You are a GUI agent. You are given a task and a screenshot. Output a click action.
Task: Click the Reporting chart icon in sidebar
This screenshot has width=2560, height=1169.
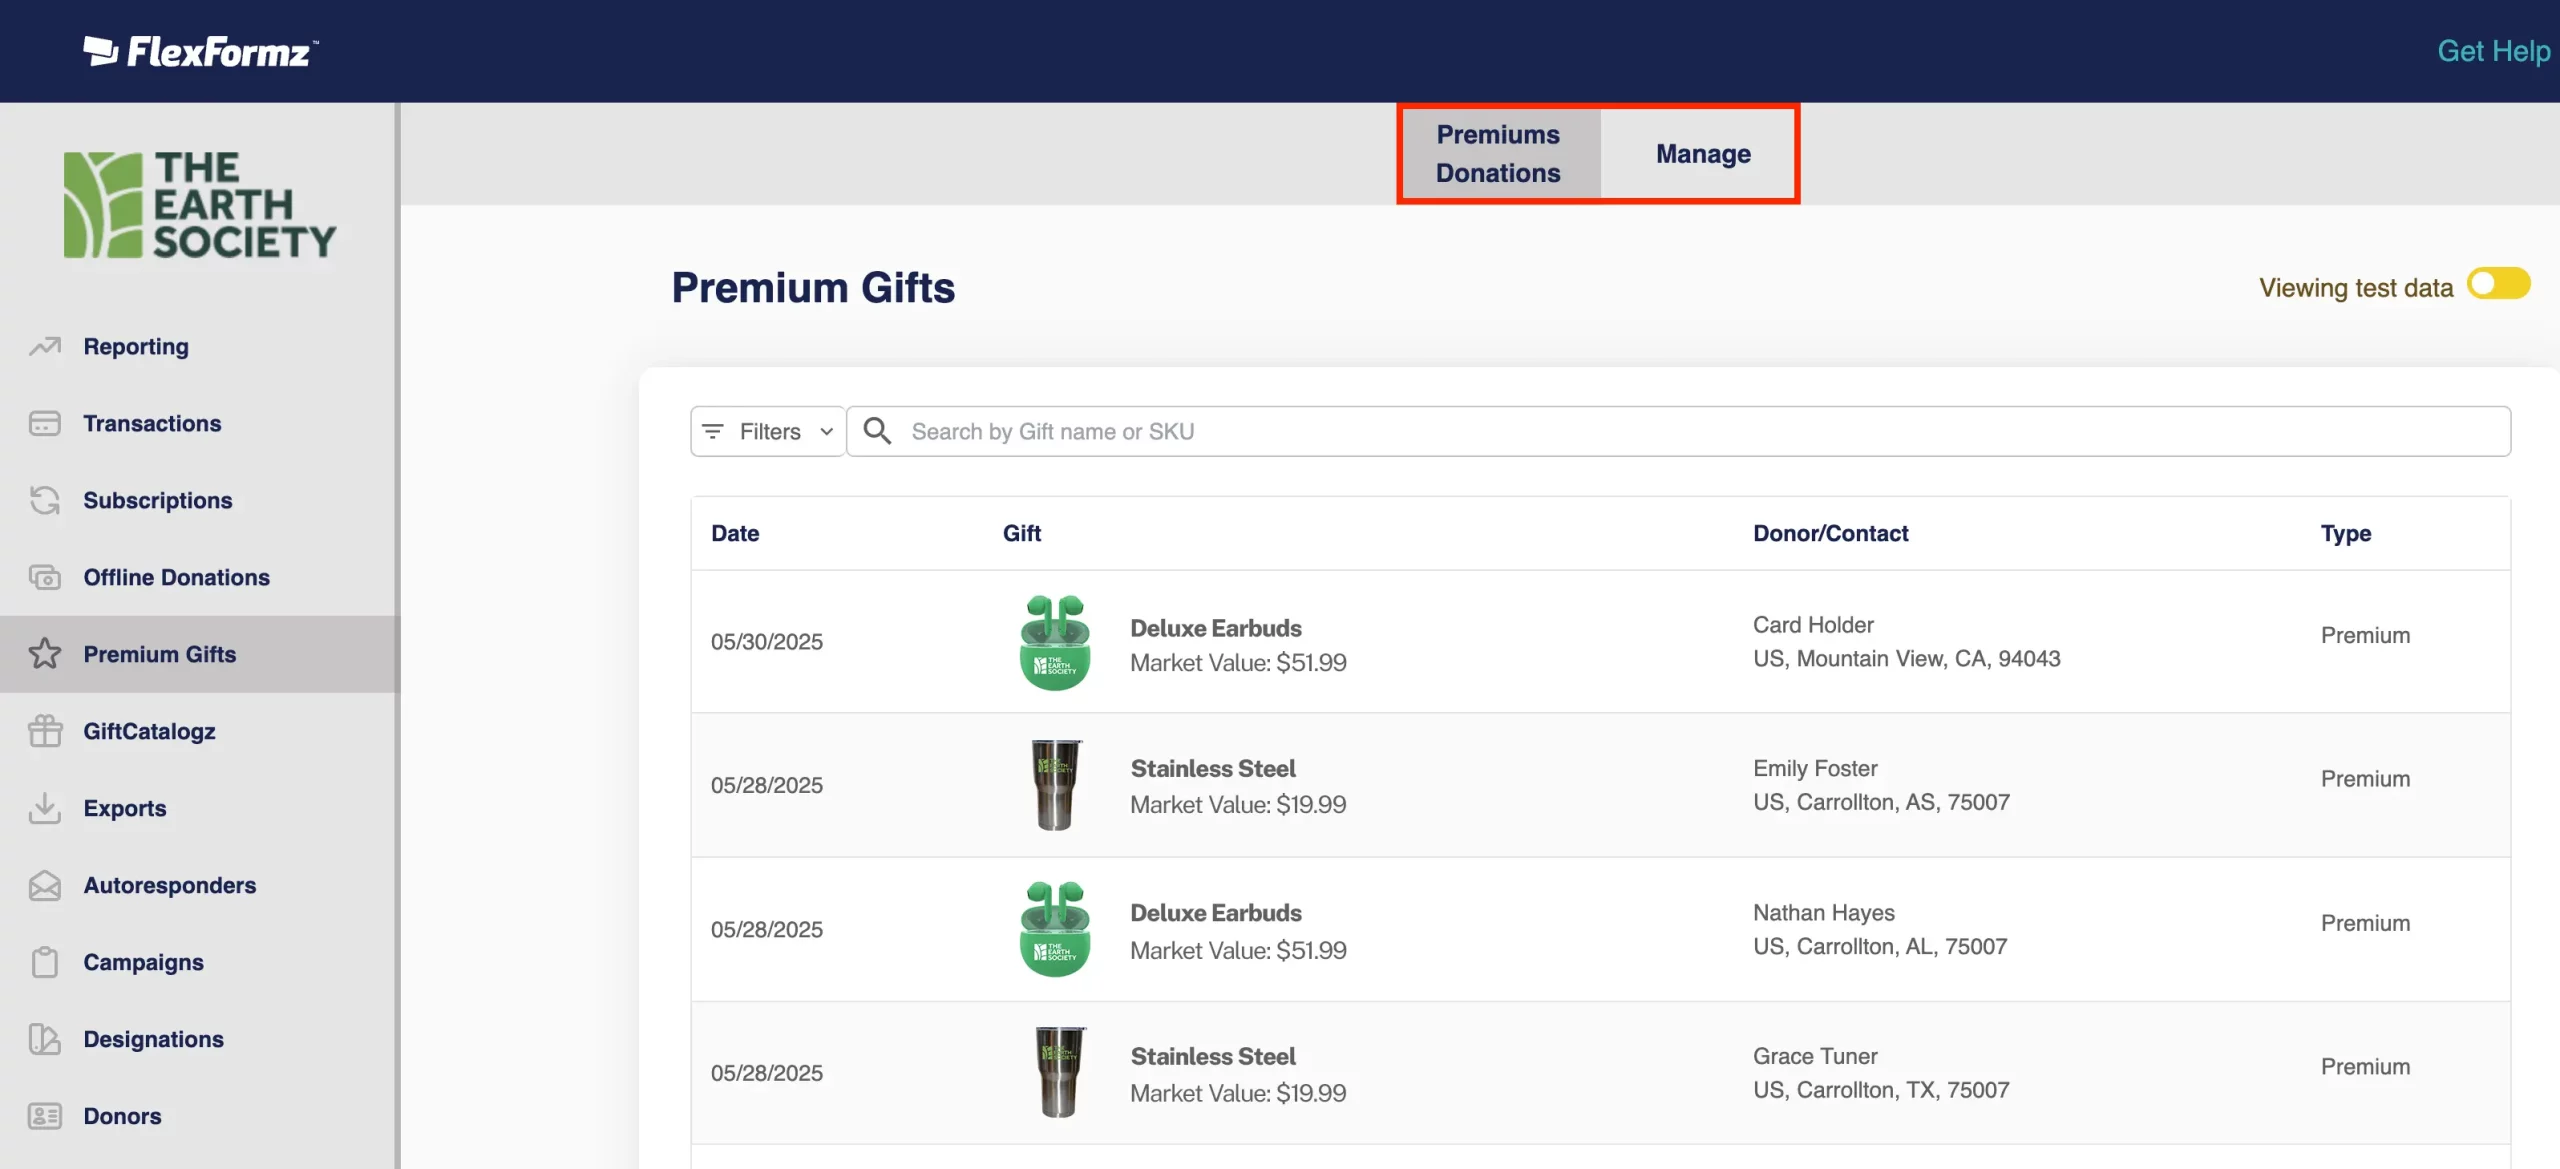(45, 347)
